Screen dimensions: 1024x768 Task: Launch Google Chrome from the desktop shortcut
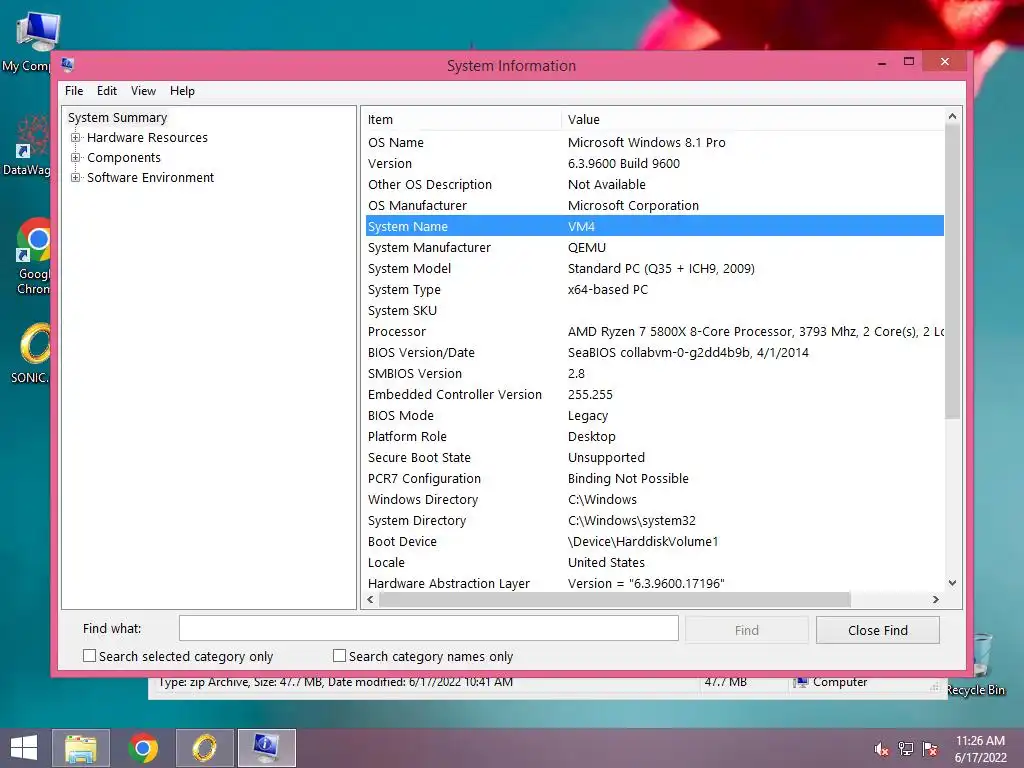(33, 256)
